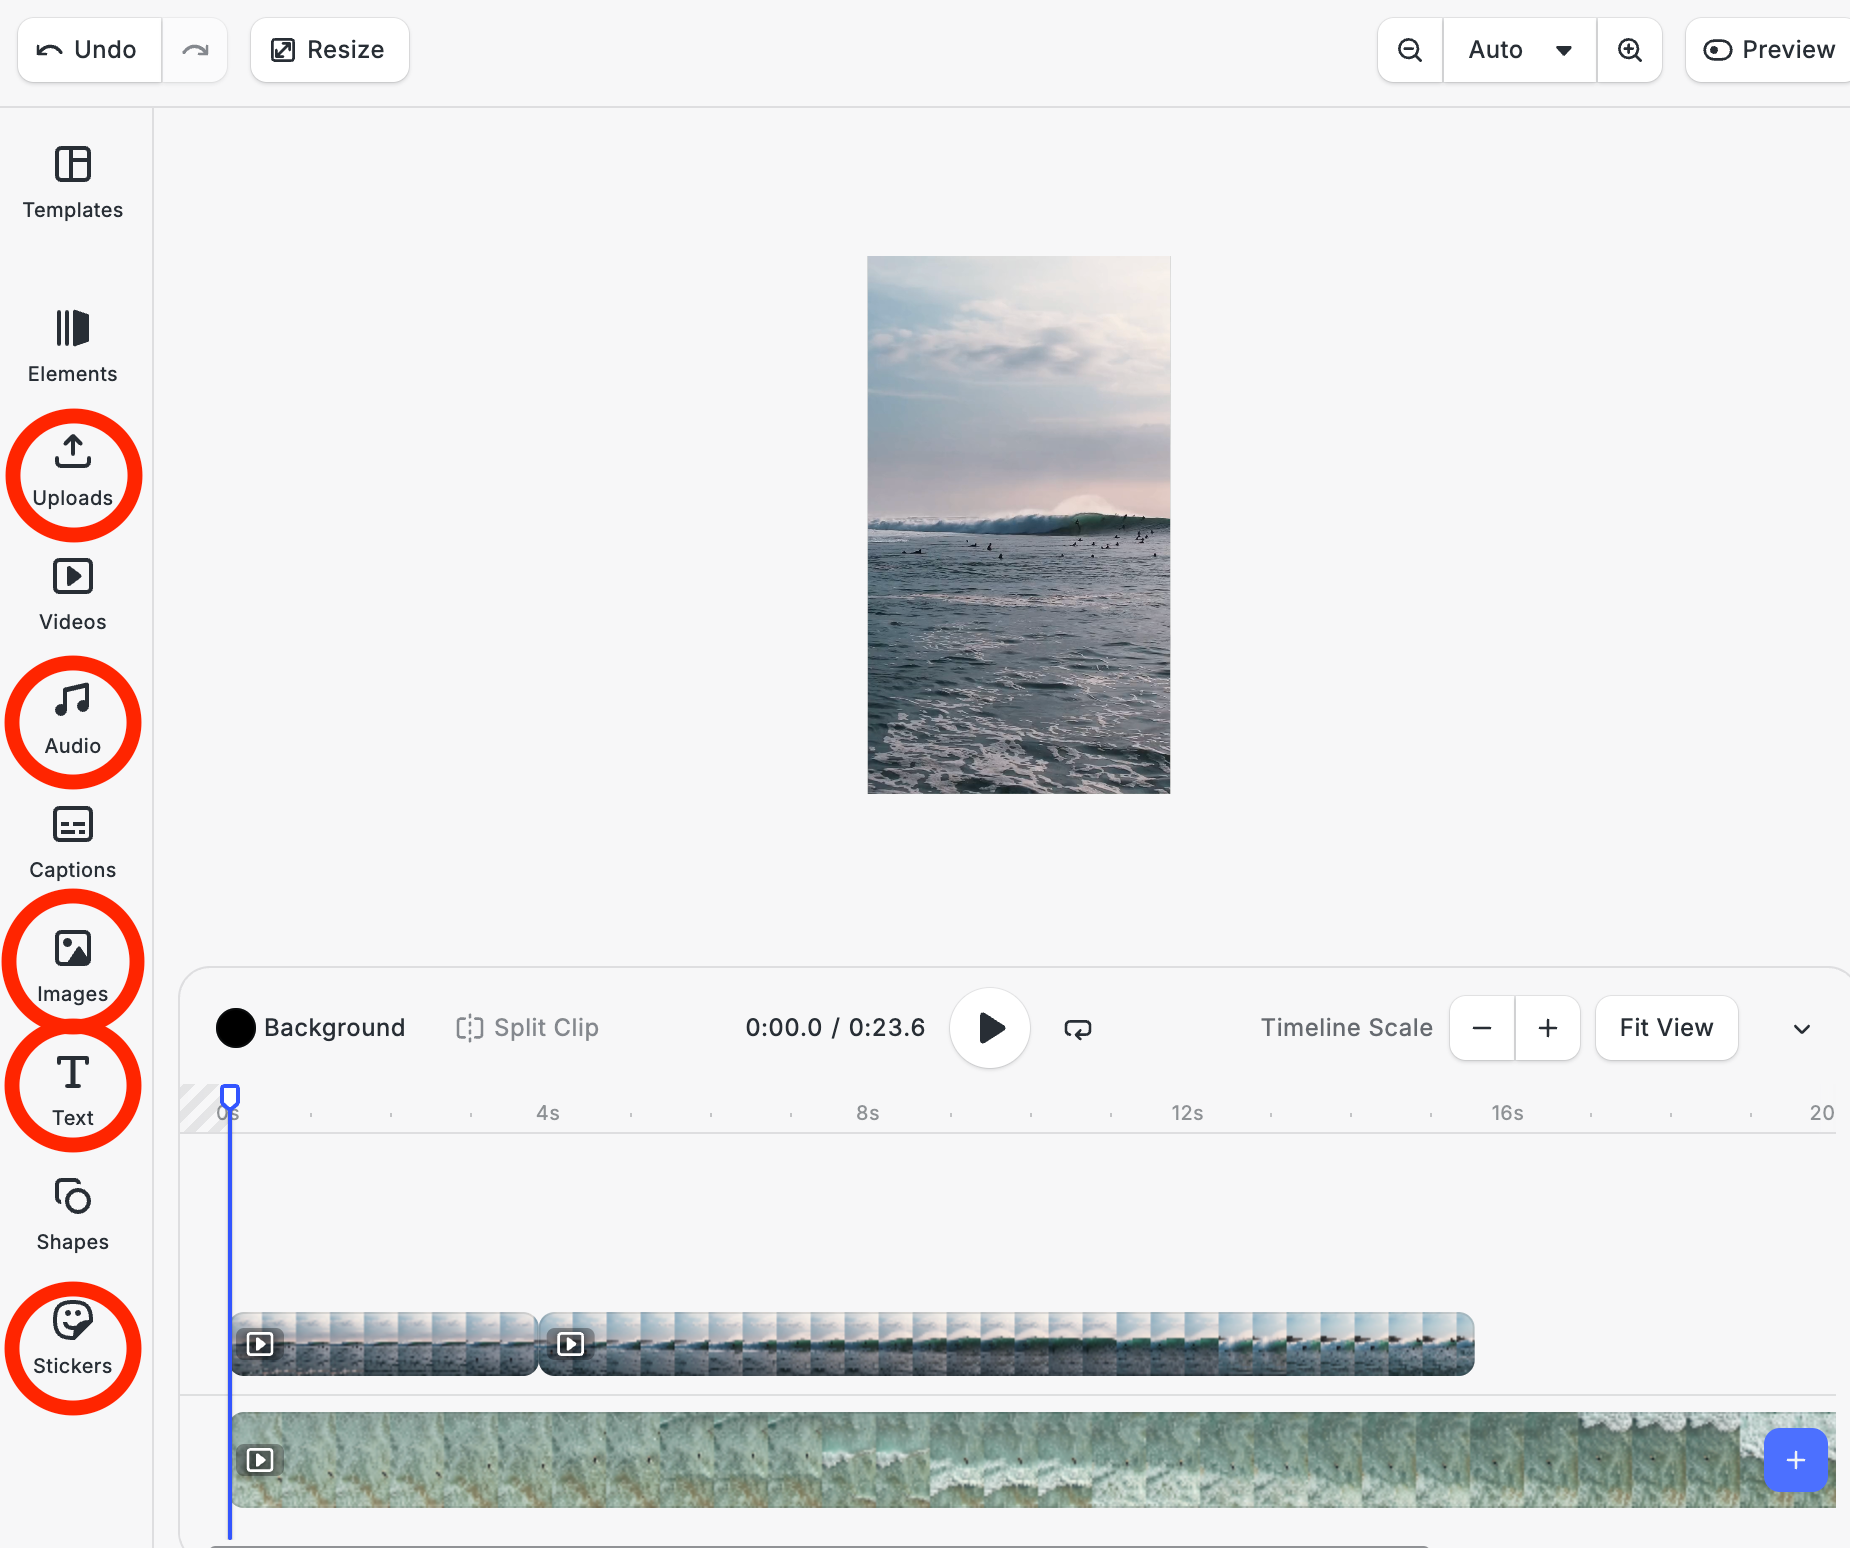Select the Shapes tool
Screen dimensions: 1850x1548
72,1214
